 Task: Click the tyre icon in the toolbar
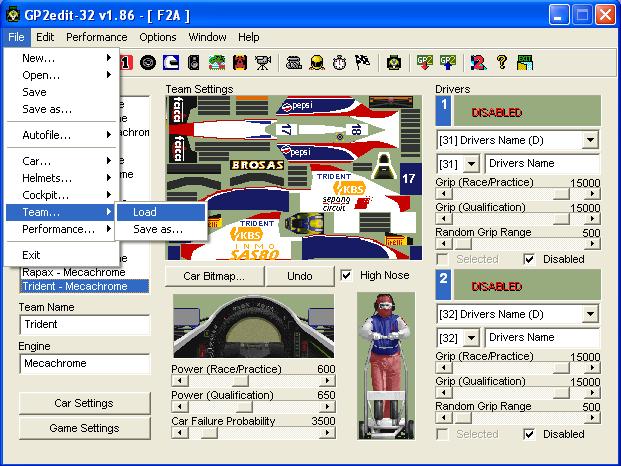click(x=148, y=62)
